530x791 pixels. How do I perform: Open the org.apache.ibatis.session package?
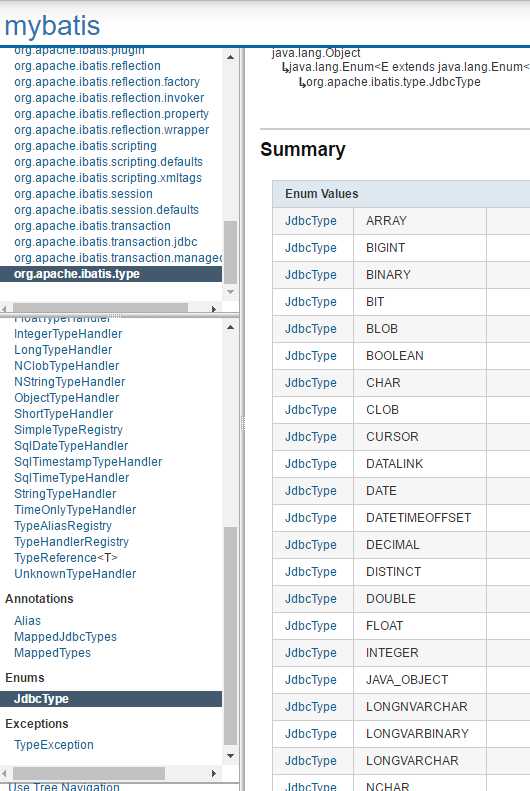tap(83, 194)
